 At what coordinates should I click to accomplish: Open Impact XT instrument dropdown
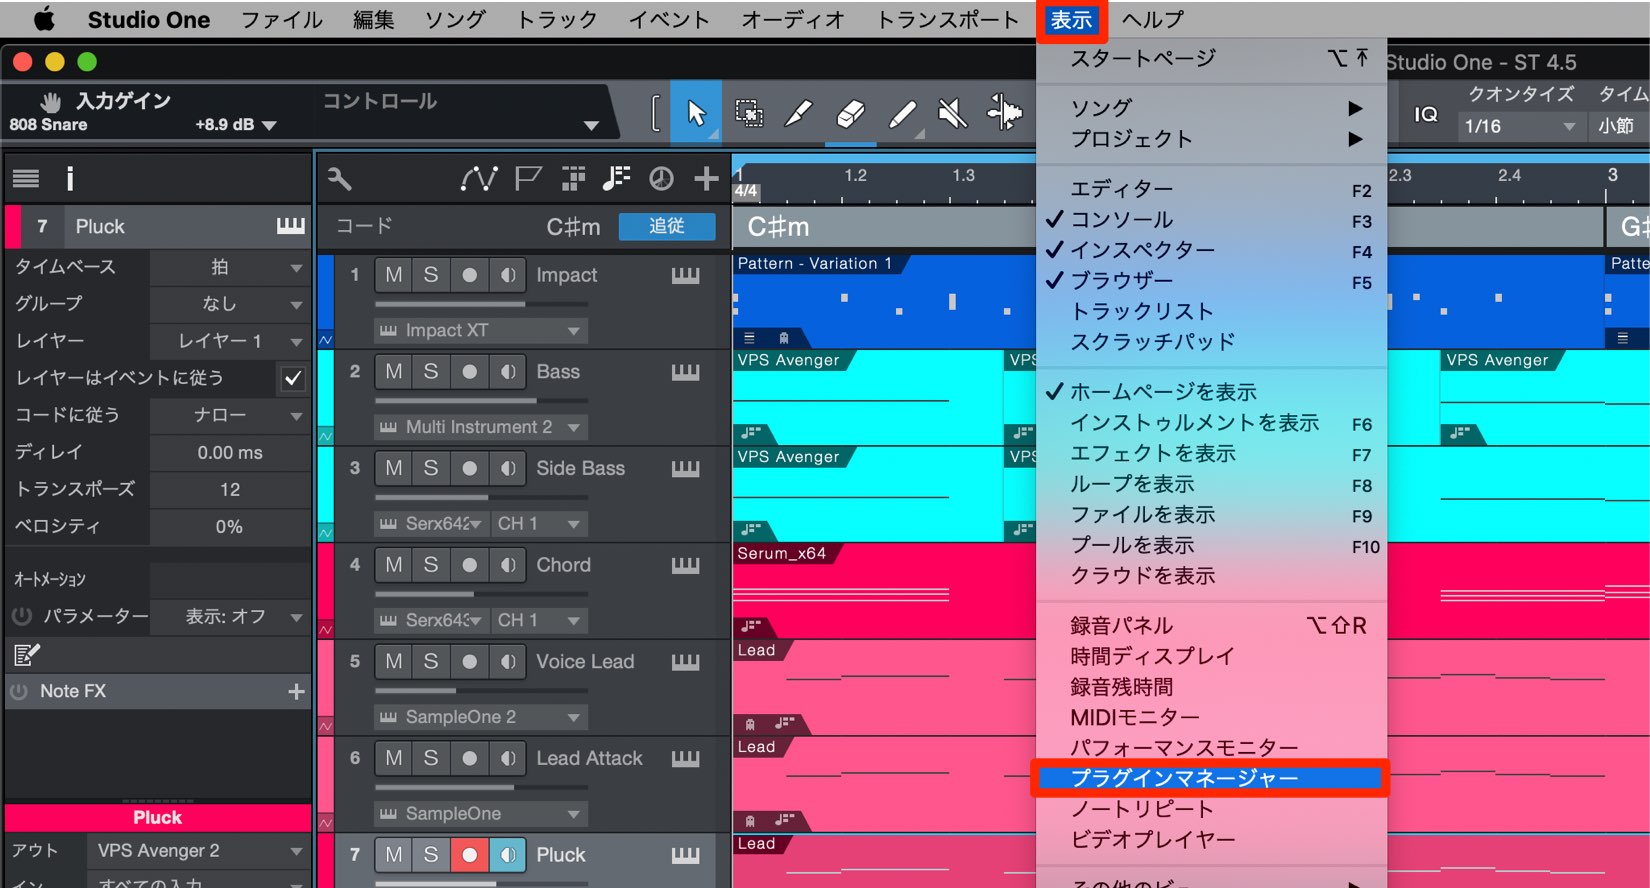[481, 330]
